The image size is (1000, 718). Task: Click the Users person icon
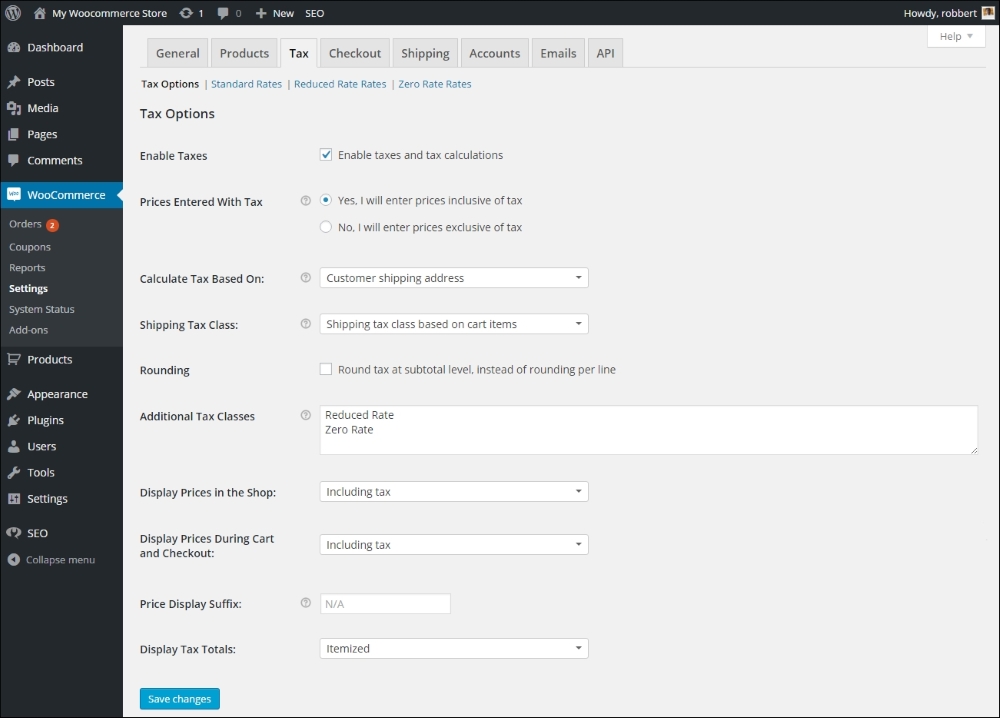pos(13,446)
